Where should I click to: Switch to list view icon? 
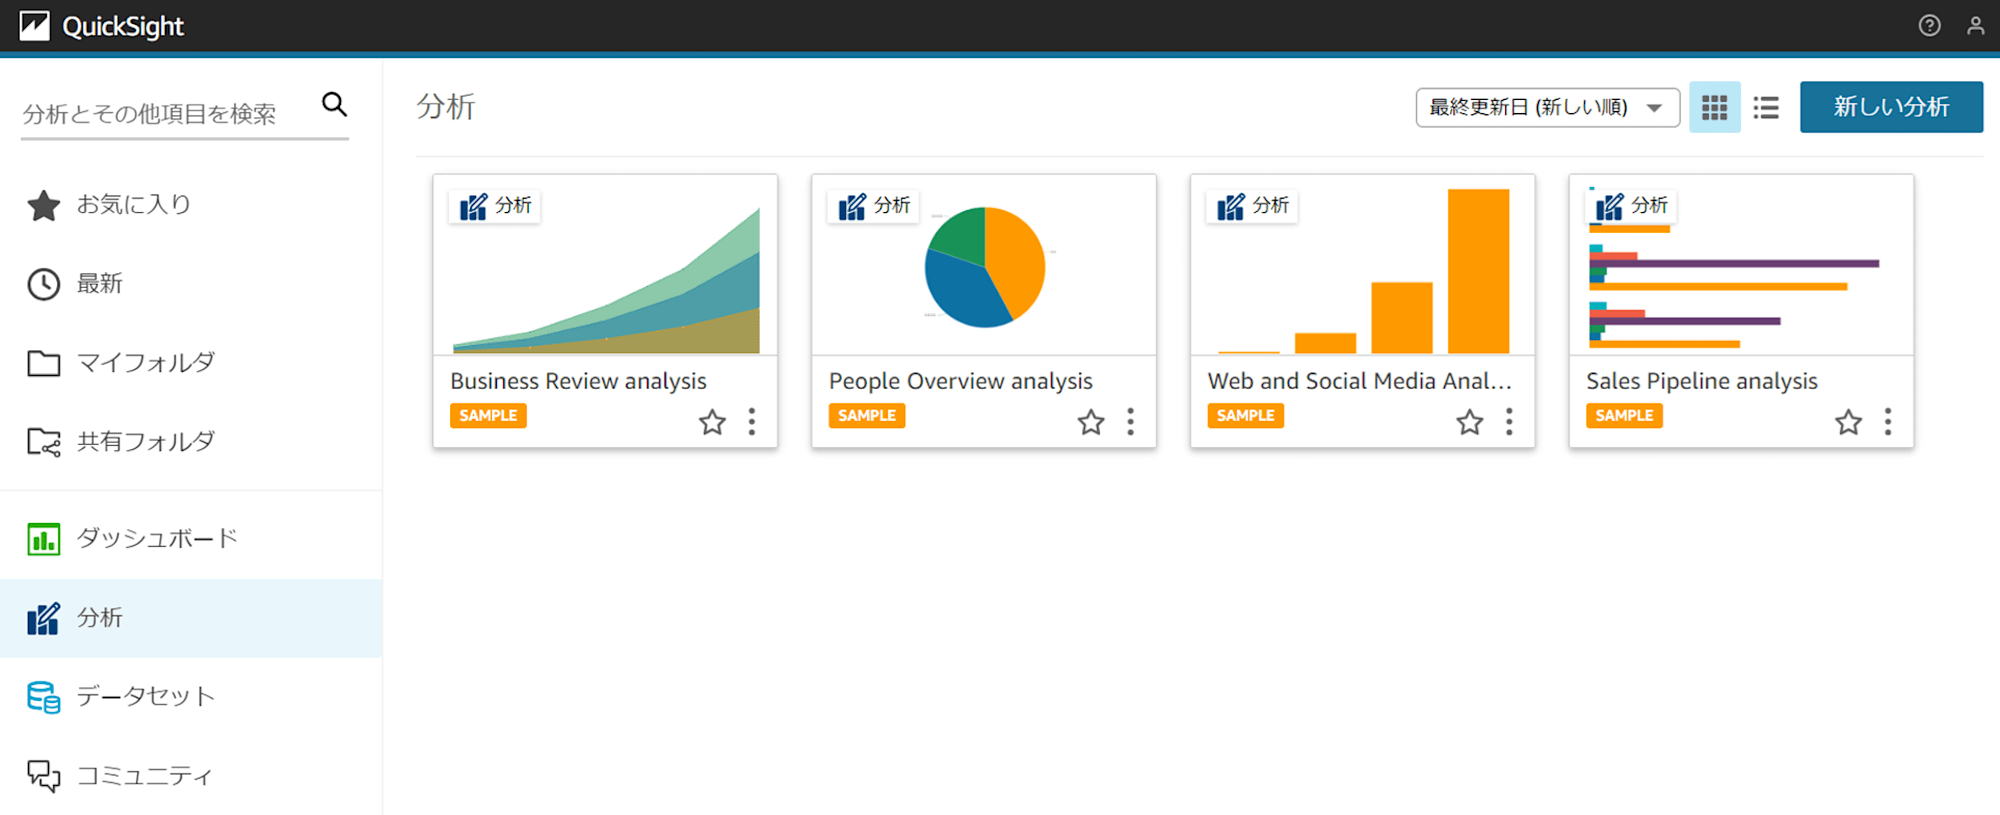pos(1766,107)
